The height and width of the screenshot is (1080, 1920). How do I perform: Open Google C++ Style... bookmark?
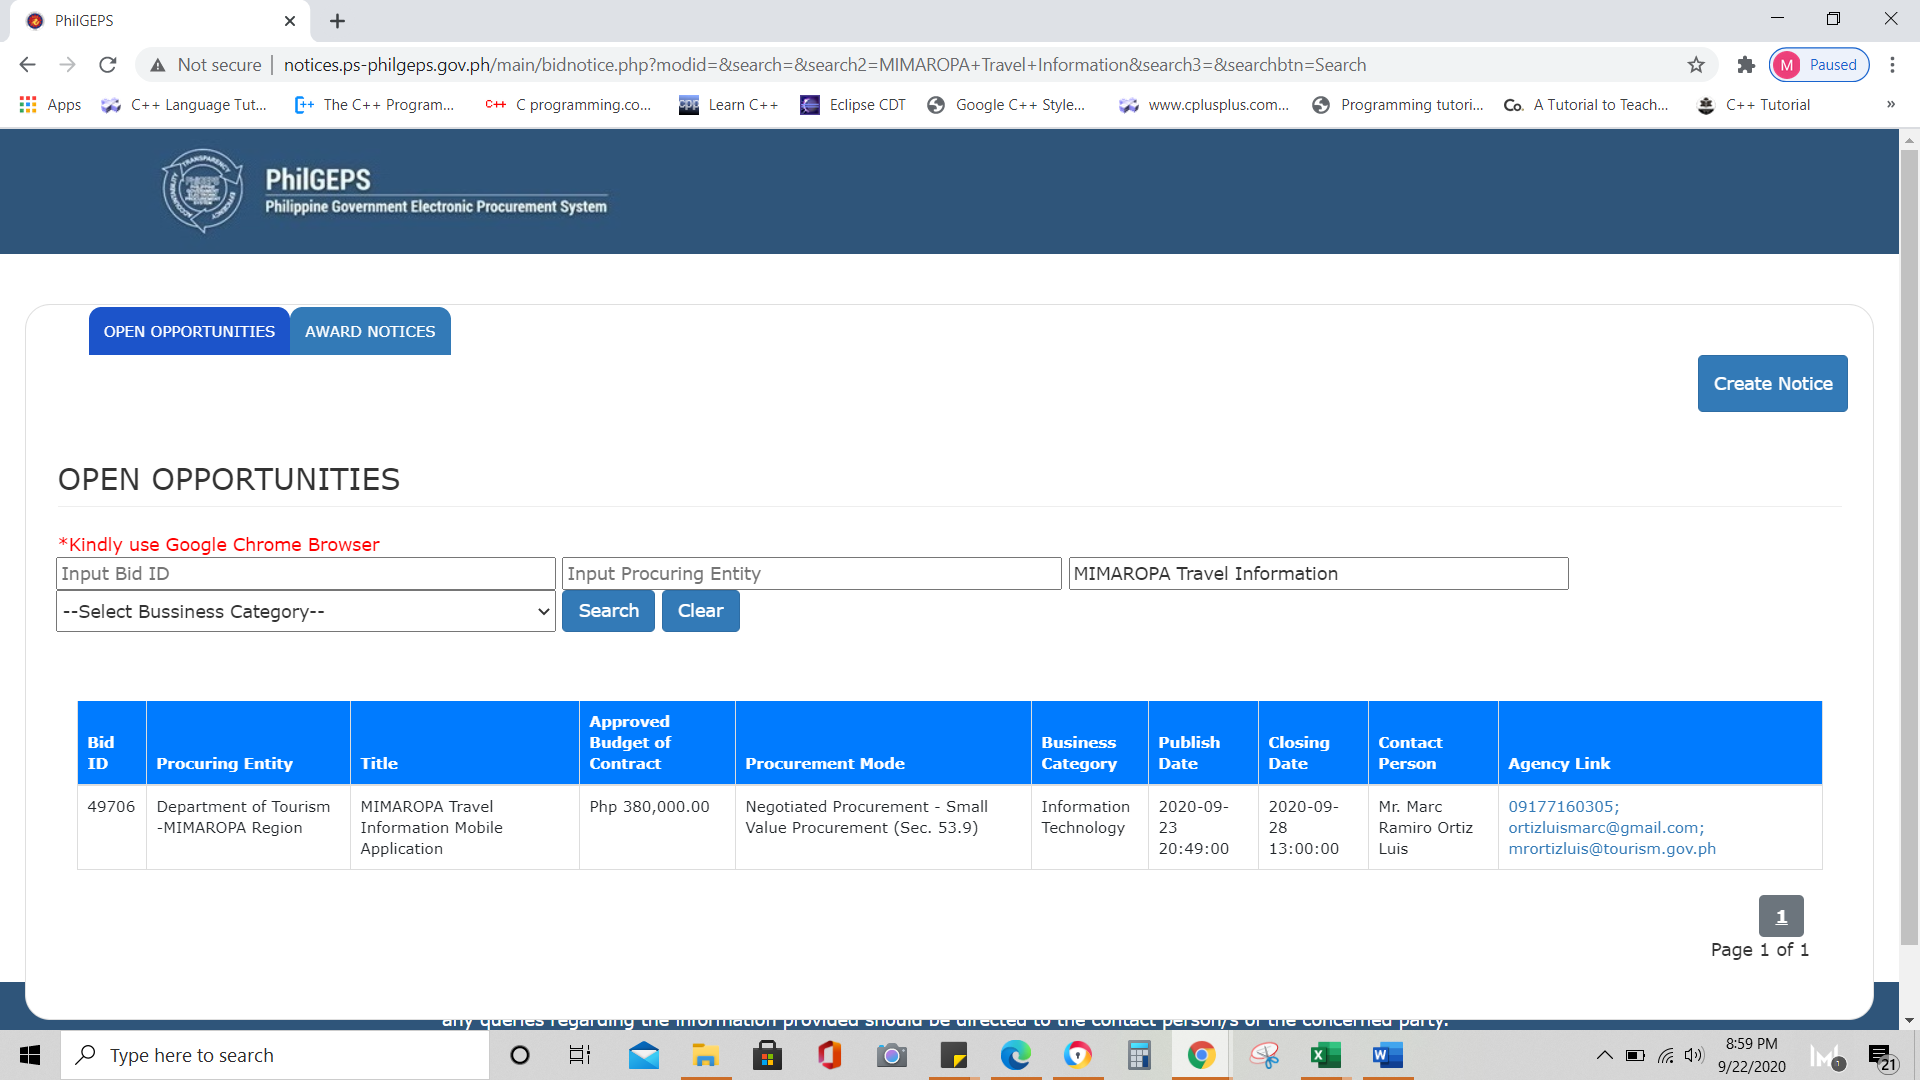[1006, 105]
